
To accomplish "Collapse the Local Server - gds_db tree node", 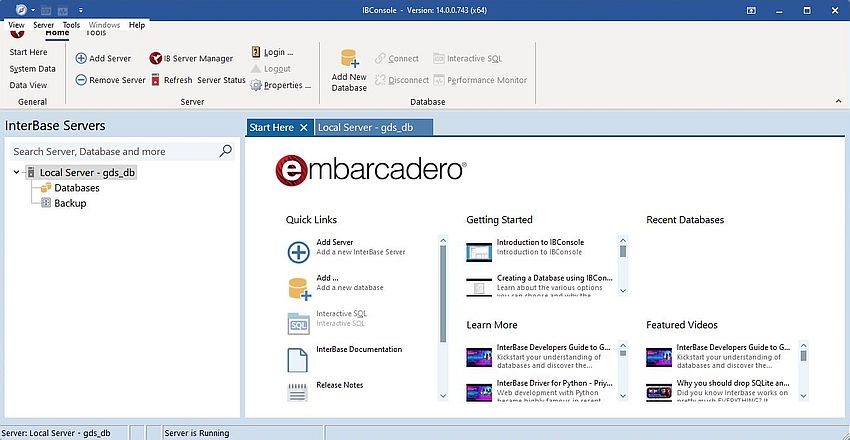I will [x=18, y=173].
